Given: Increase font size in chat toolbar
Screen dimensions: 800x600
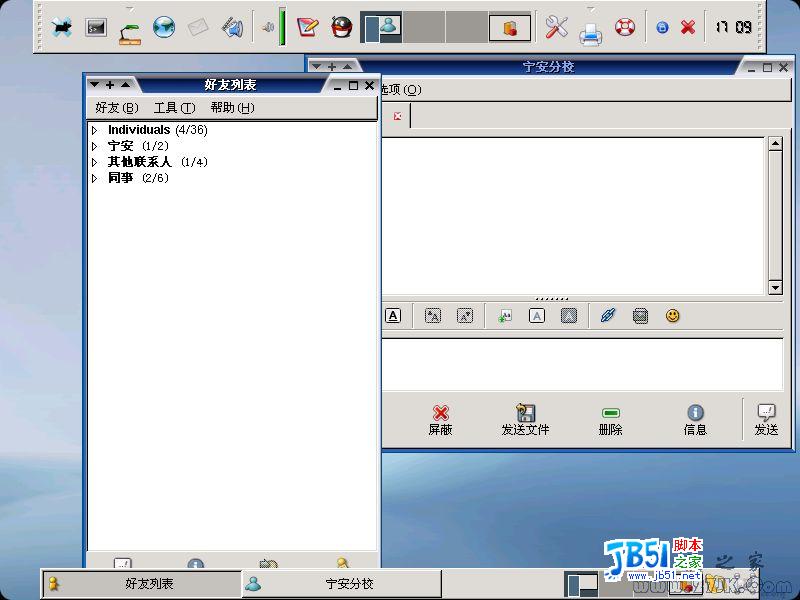Looking at the screenshot, I should point(433,316).
